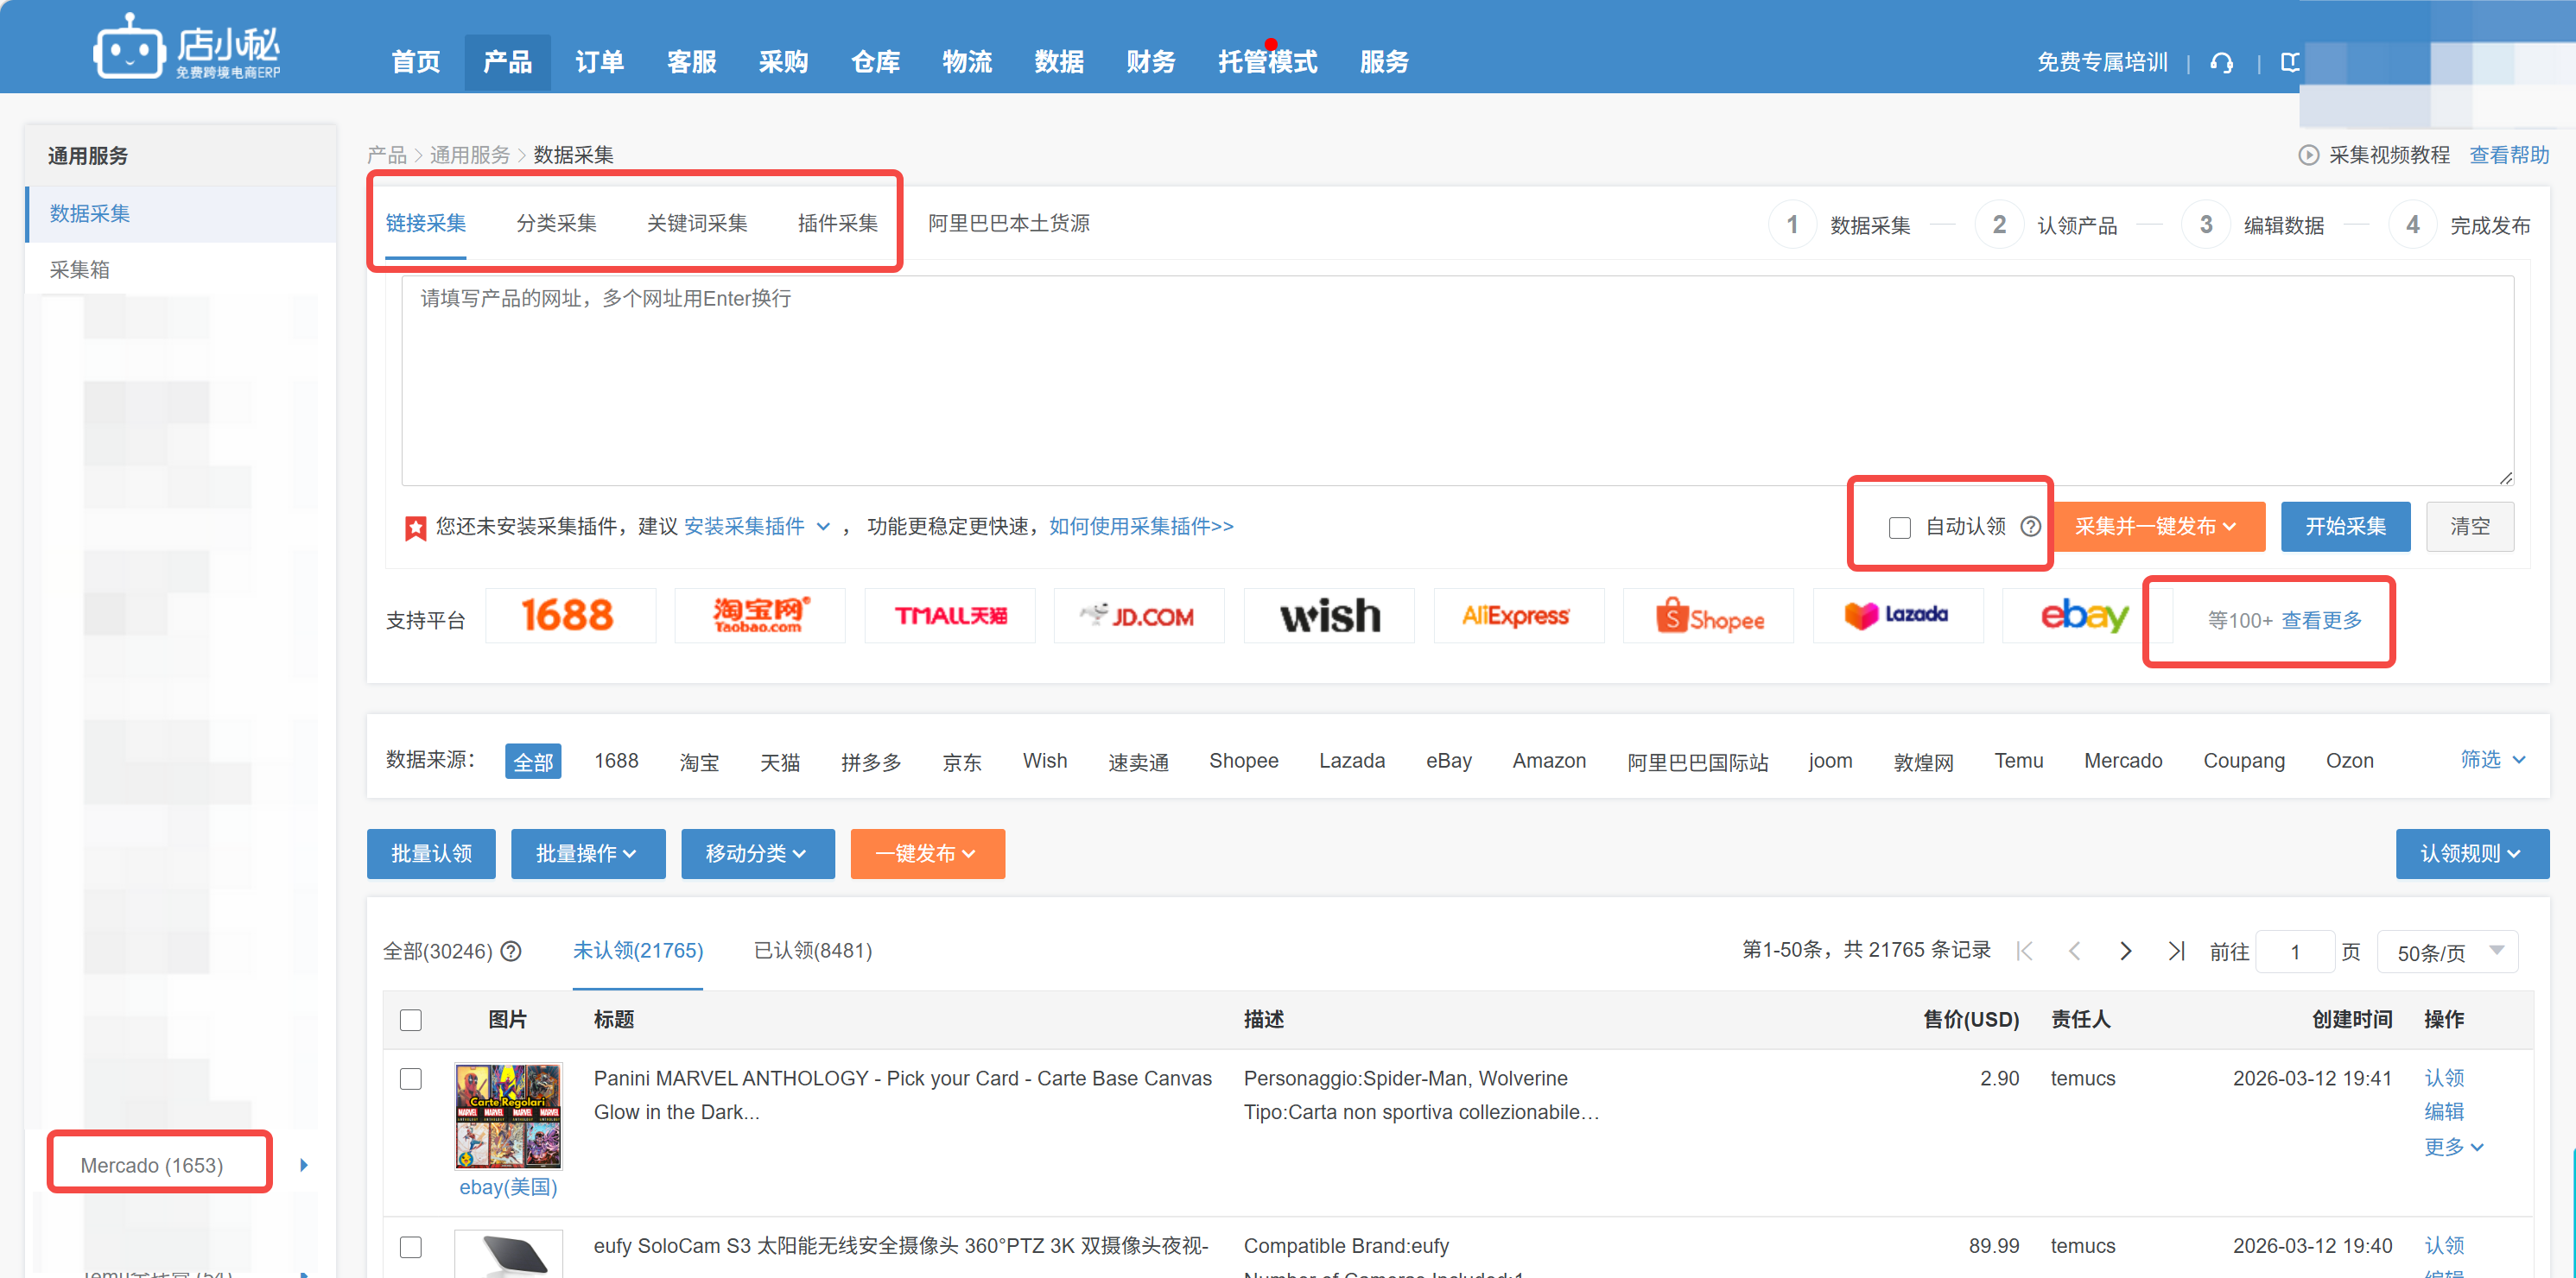Click the 查看更多 platforms link
Image resolution: width=2576 pixels, height=1278 pixels.
pos(2322,621)
